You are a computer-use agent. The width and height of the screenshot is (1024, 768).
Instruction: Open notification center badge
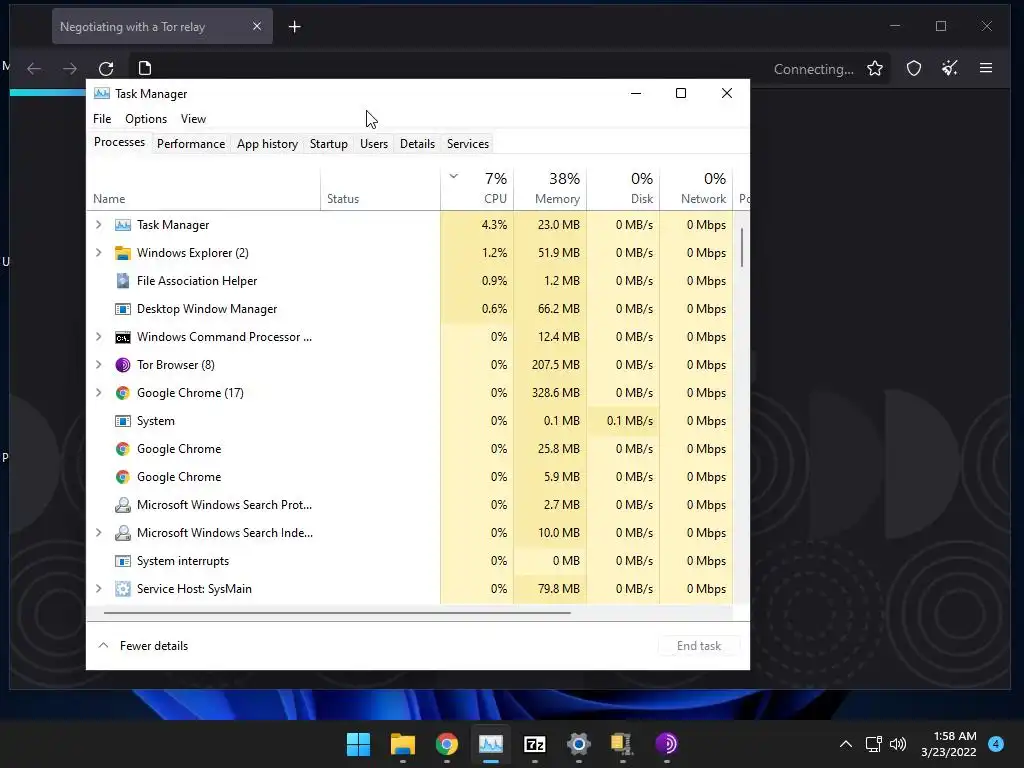pos(996,744)
